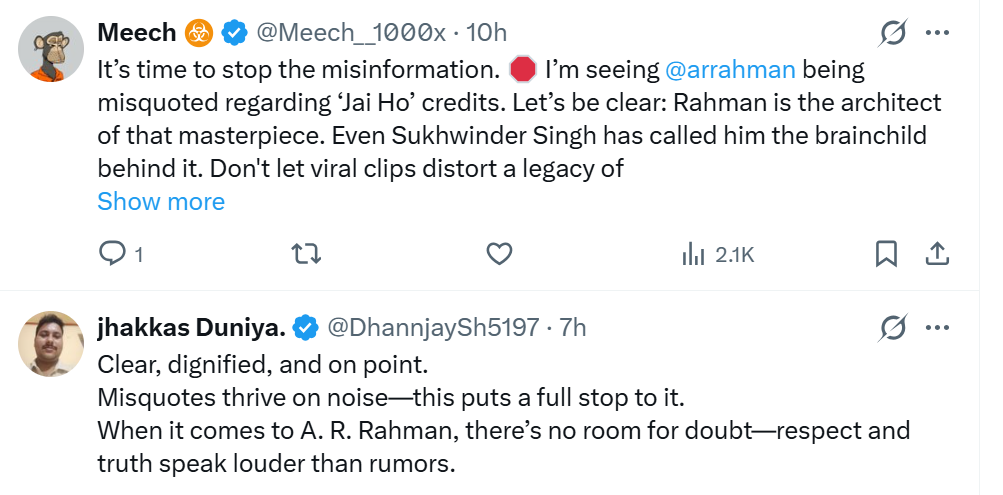Click Meech's blue verified badge

[234, 34]
